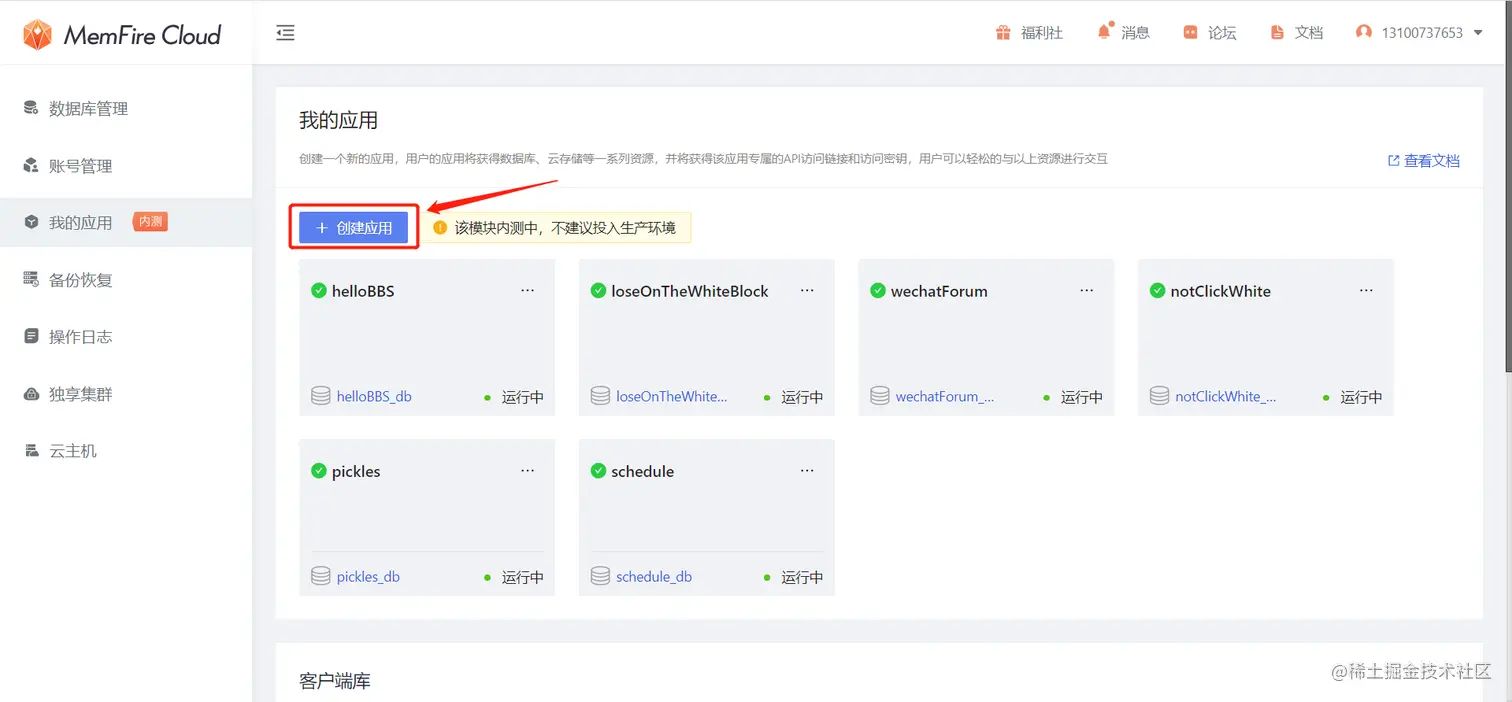The image size is (1512, 702).
Task: Open the notClickWhite_... database link
Action: pyautogui.click(x=1226, y=396)
